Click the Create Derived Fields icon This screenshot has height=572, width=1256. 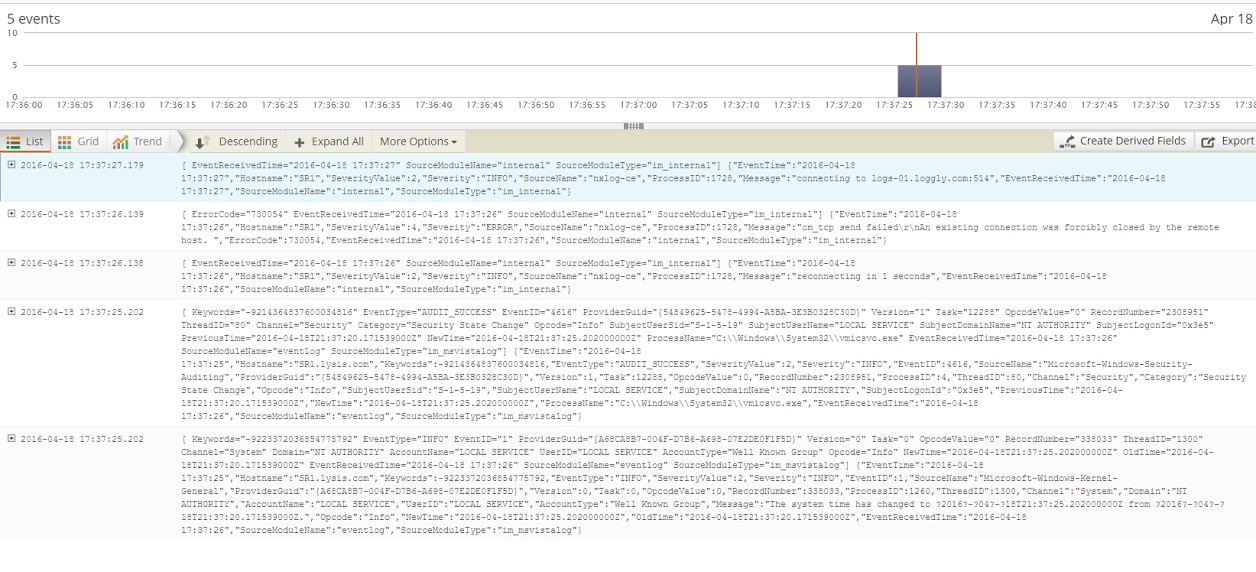pyautogui.click(x=1068, y=142)
